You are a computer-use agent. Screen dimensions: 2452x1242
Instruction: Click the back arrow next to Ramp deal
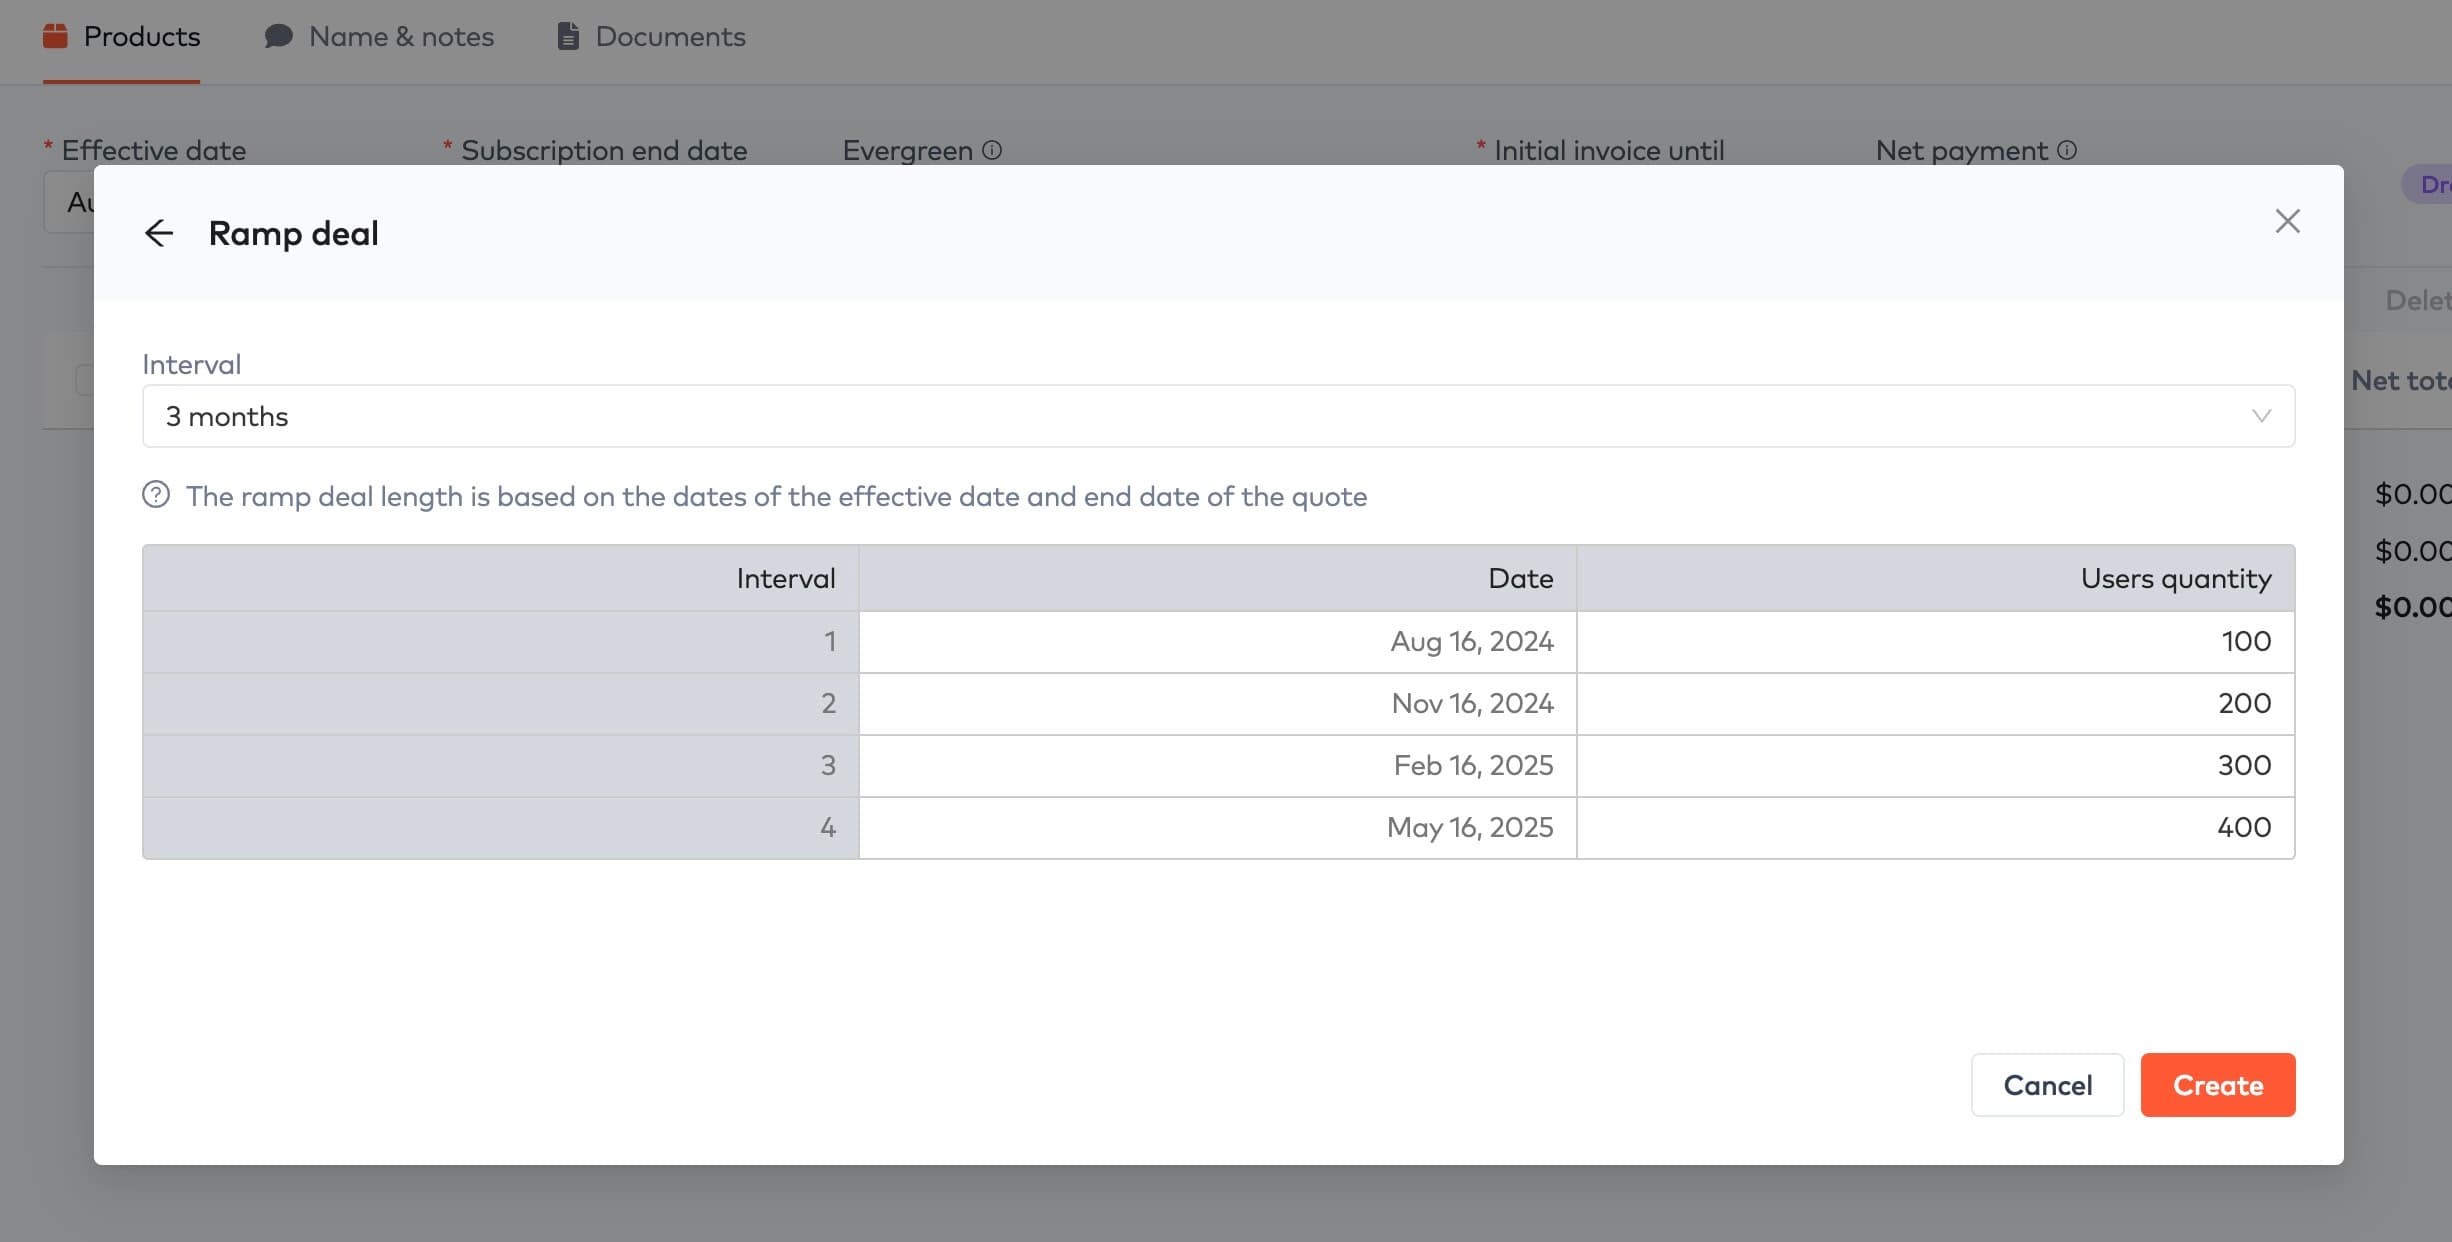click(x=159, y=233)
